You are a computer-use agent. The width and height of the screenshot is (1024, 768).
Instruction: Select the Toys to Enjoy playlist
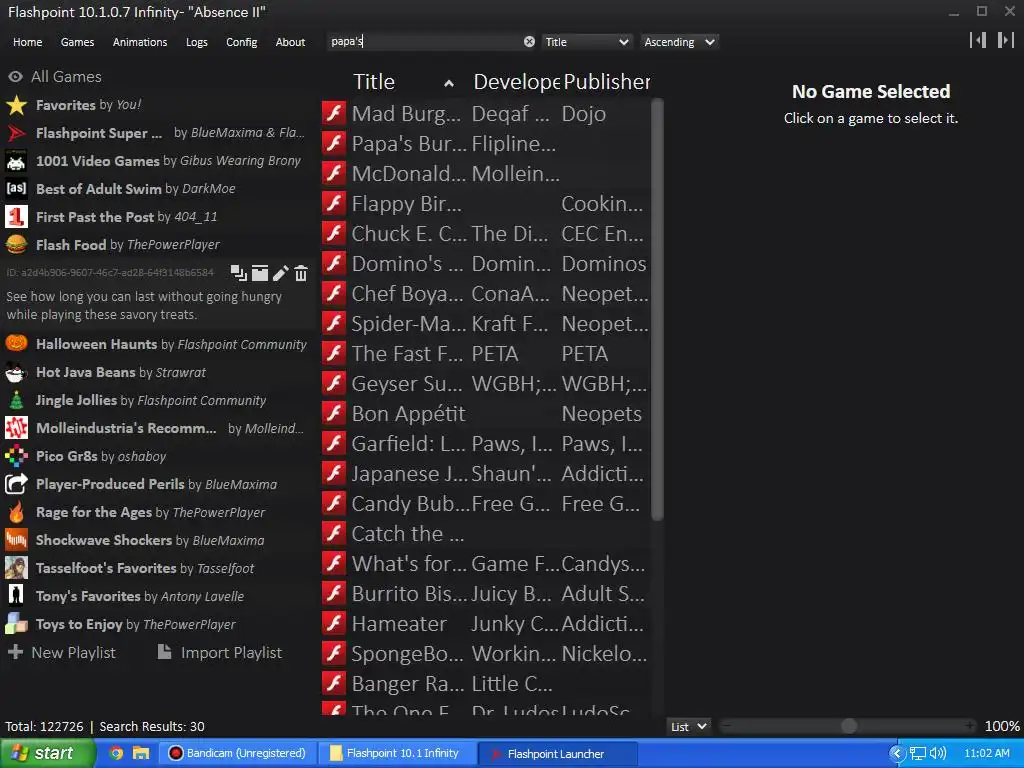(157, 624)
